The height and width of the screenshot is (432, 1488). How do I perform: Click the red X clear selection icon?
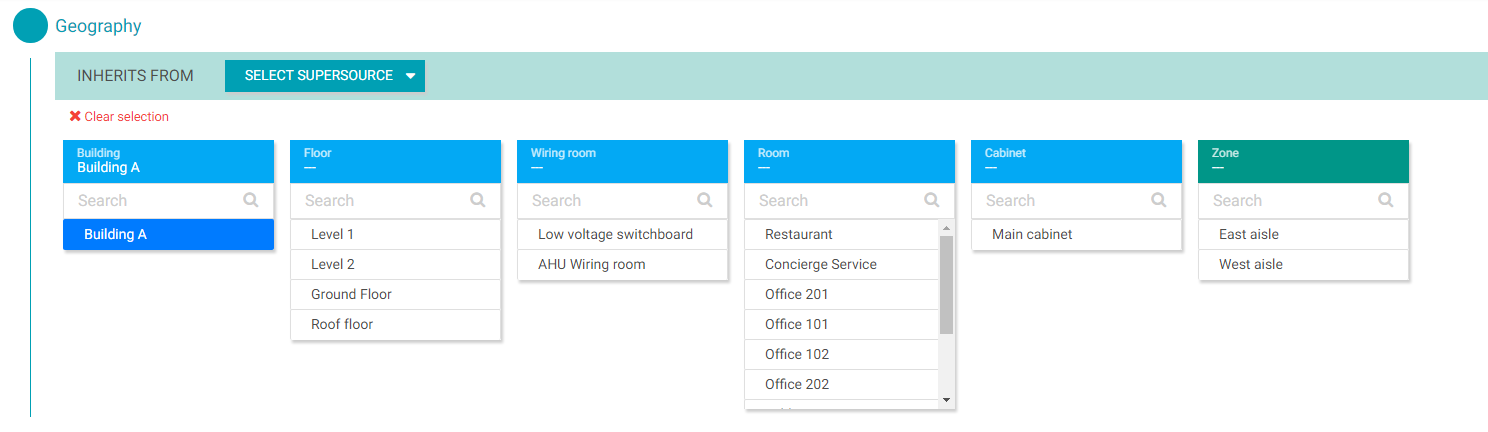[x=75, y=116]
